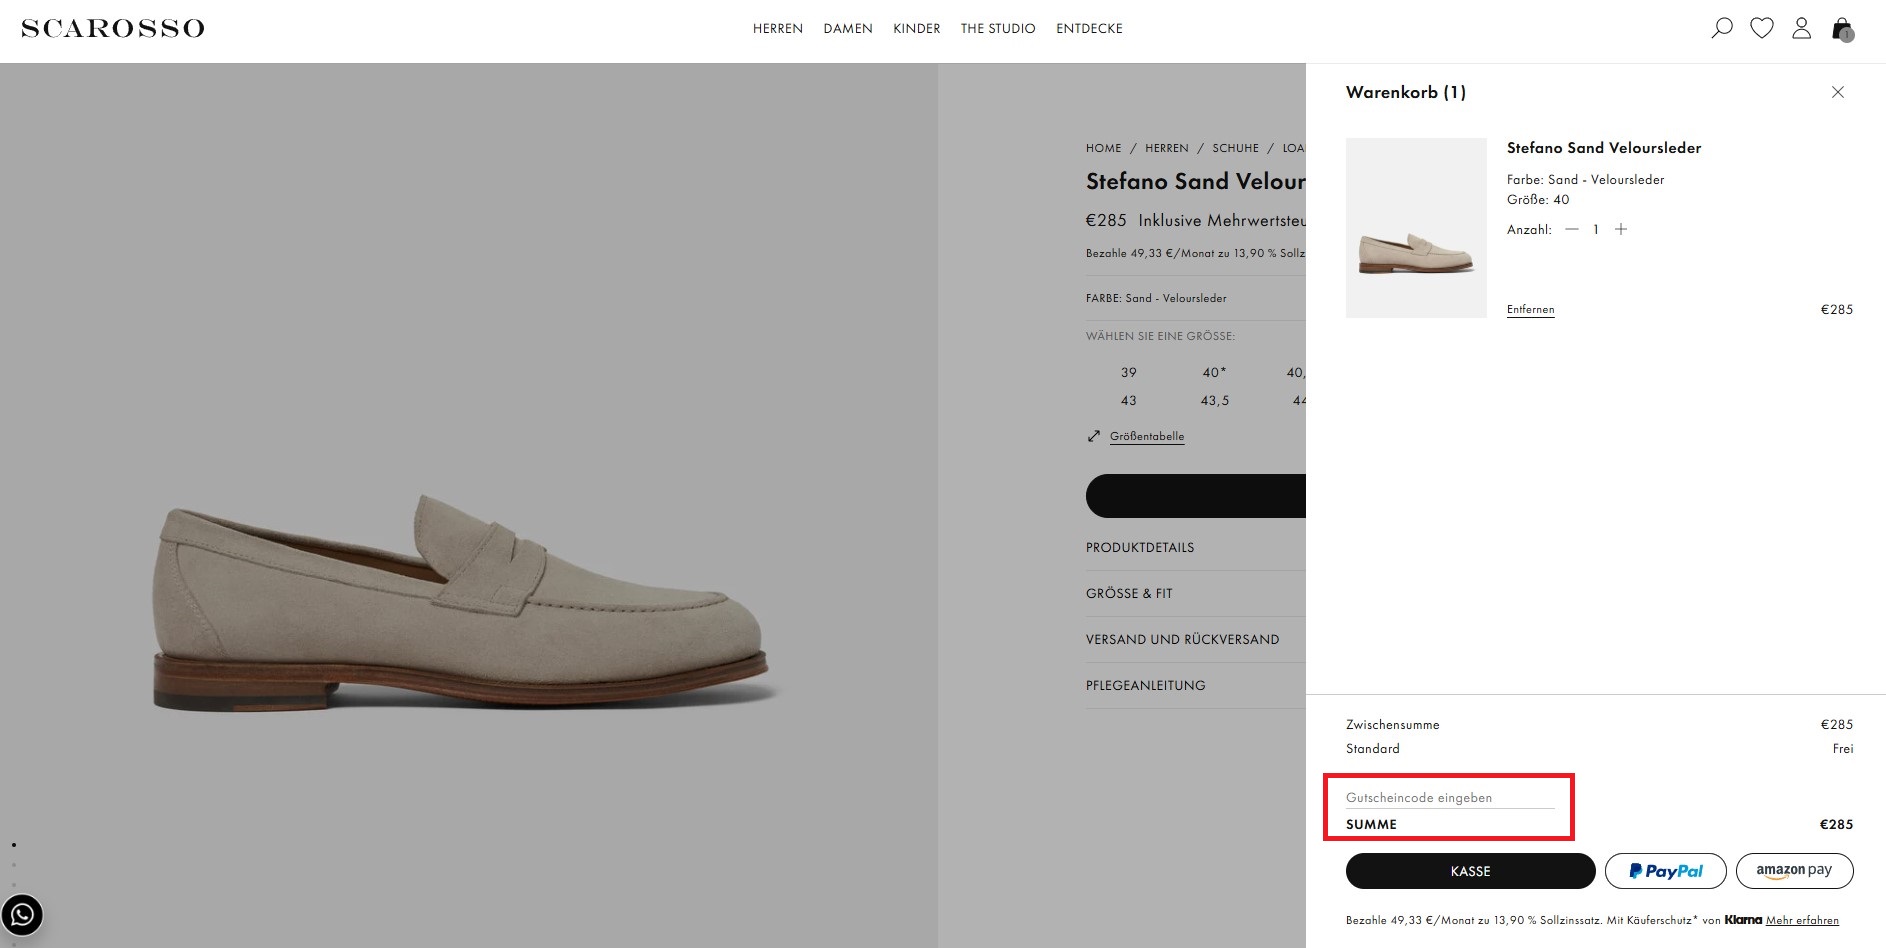The image size is (1886, 948).
Task: Expand the GRÖSSE & FIT section
Action: pyautogui.click(x=1129, y=593)
